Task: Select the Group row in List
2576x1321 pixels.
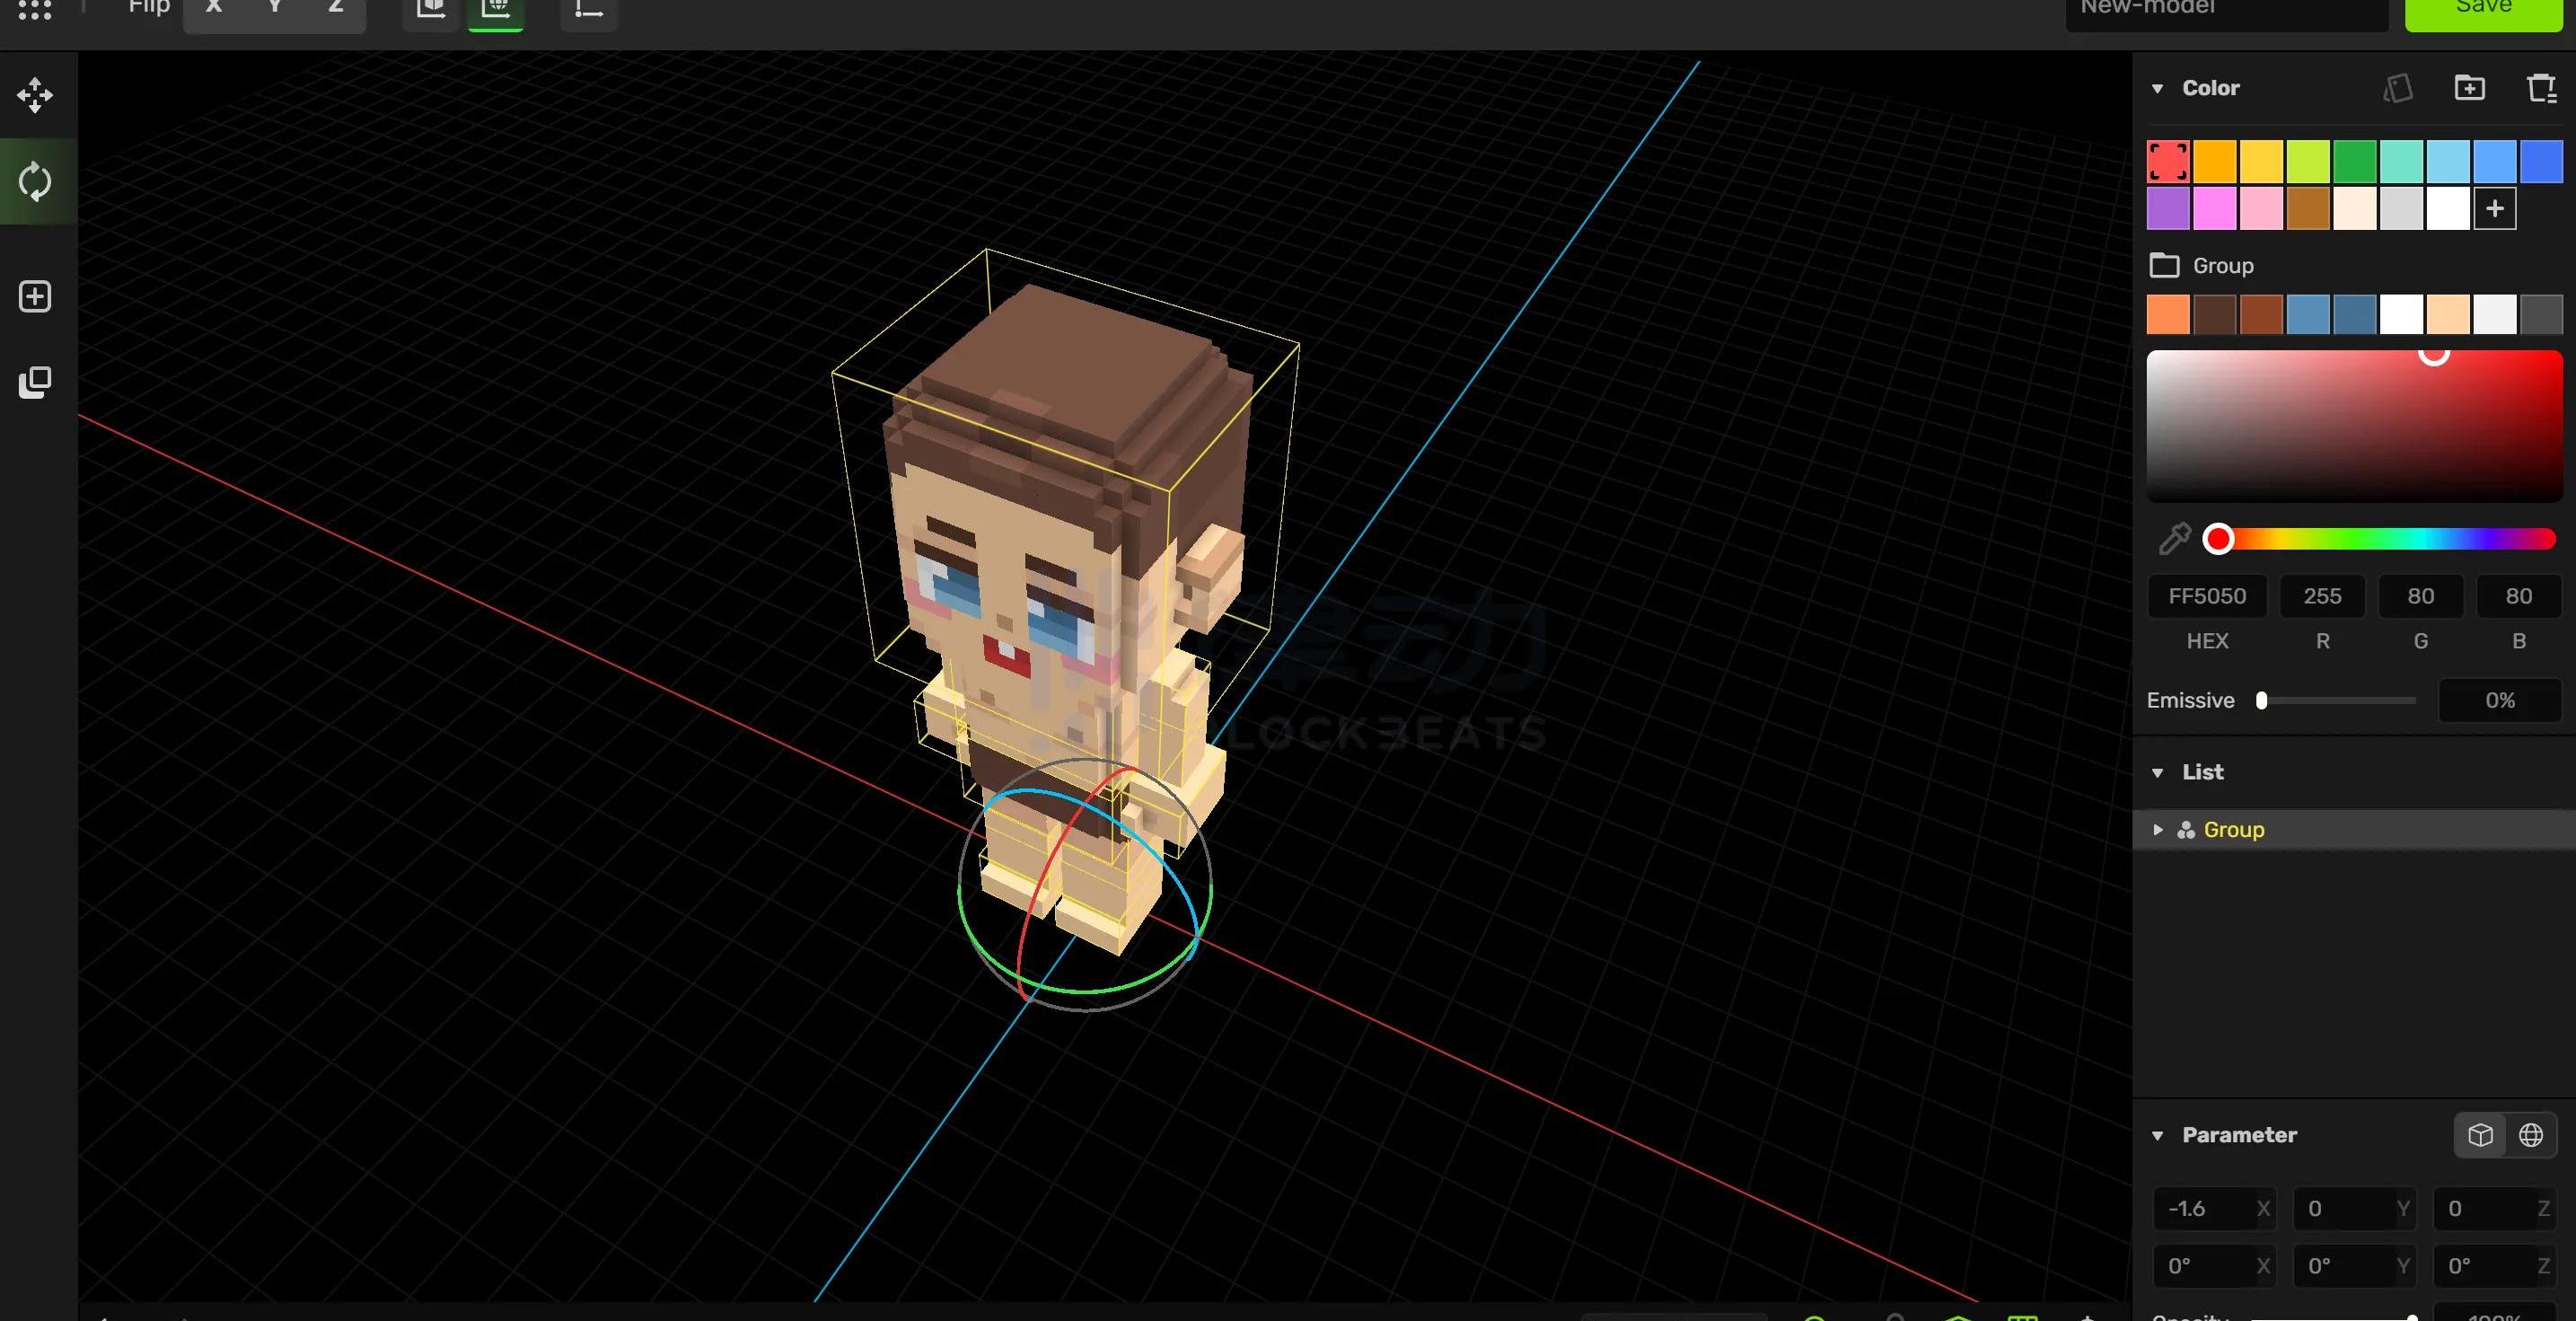Action: [x=2354, y=830]
